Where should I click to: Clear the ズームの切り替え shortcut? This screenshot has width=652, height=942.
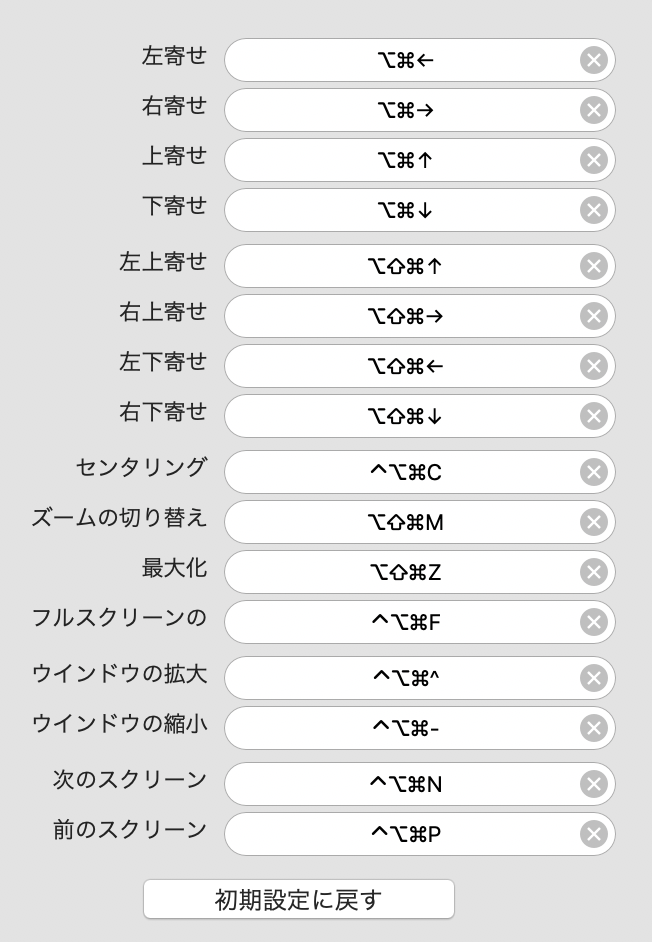click(594, 522)
